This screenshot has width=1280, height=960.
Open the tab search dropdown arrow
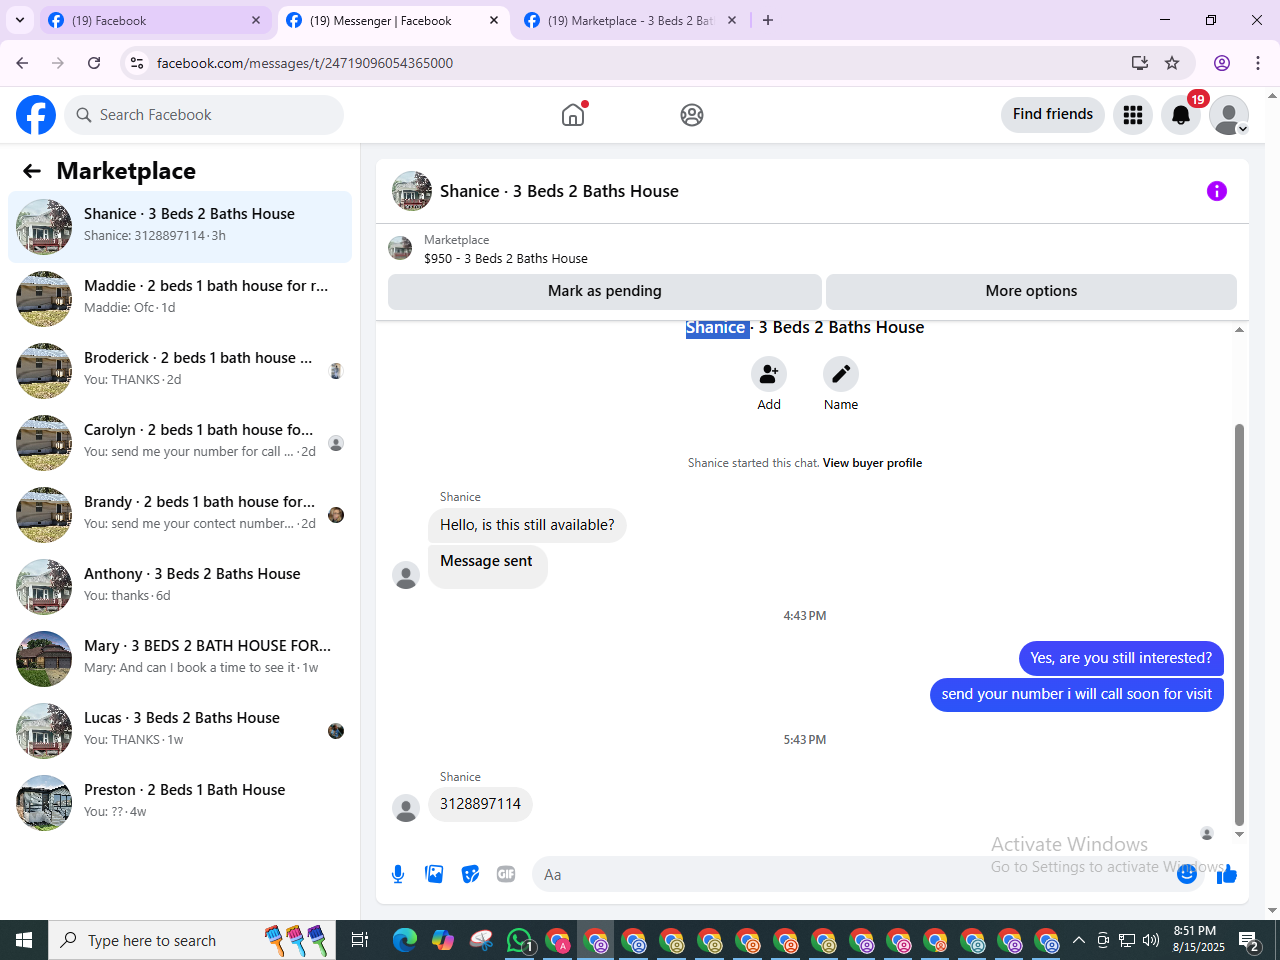point(20,20)
